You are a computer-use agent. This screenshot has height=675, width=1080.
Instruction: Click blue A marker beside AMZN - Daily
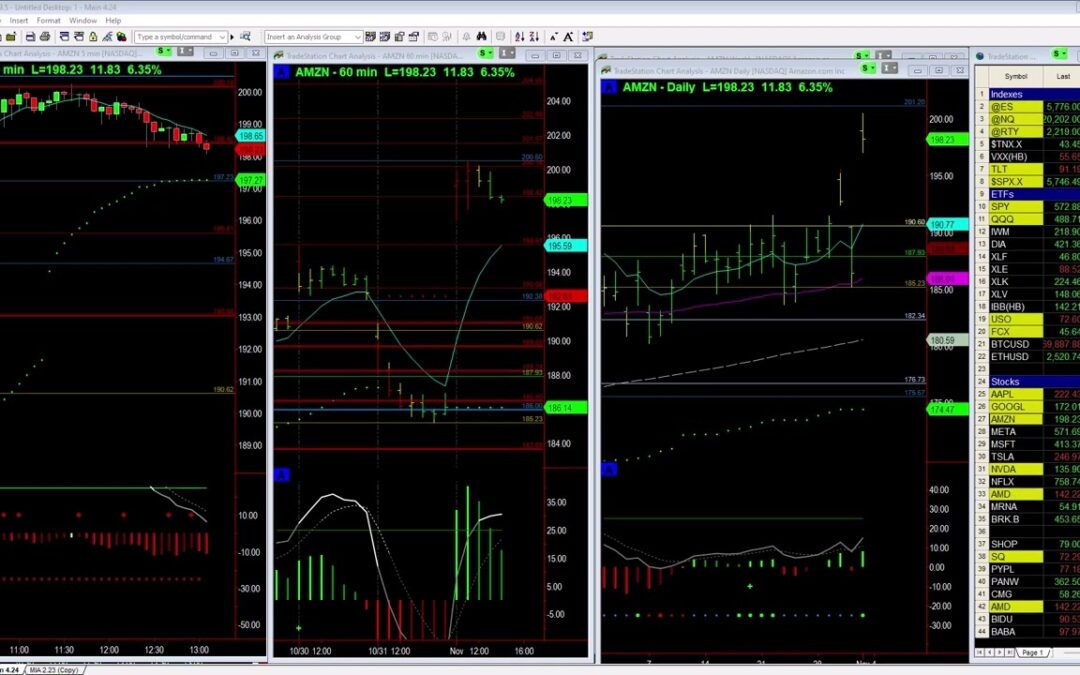click(x=609, y=87)
